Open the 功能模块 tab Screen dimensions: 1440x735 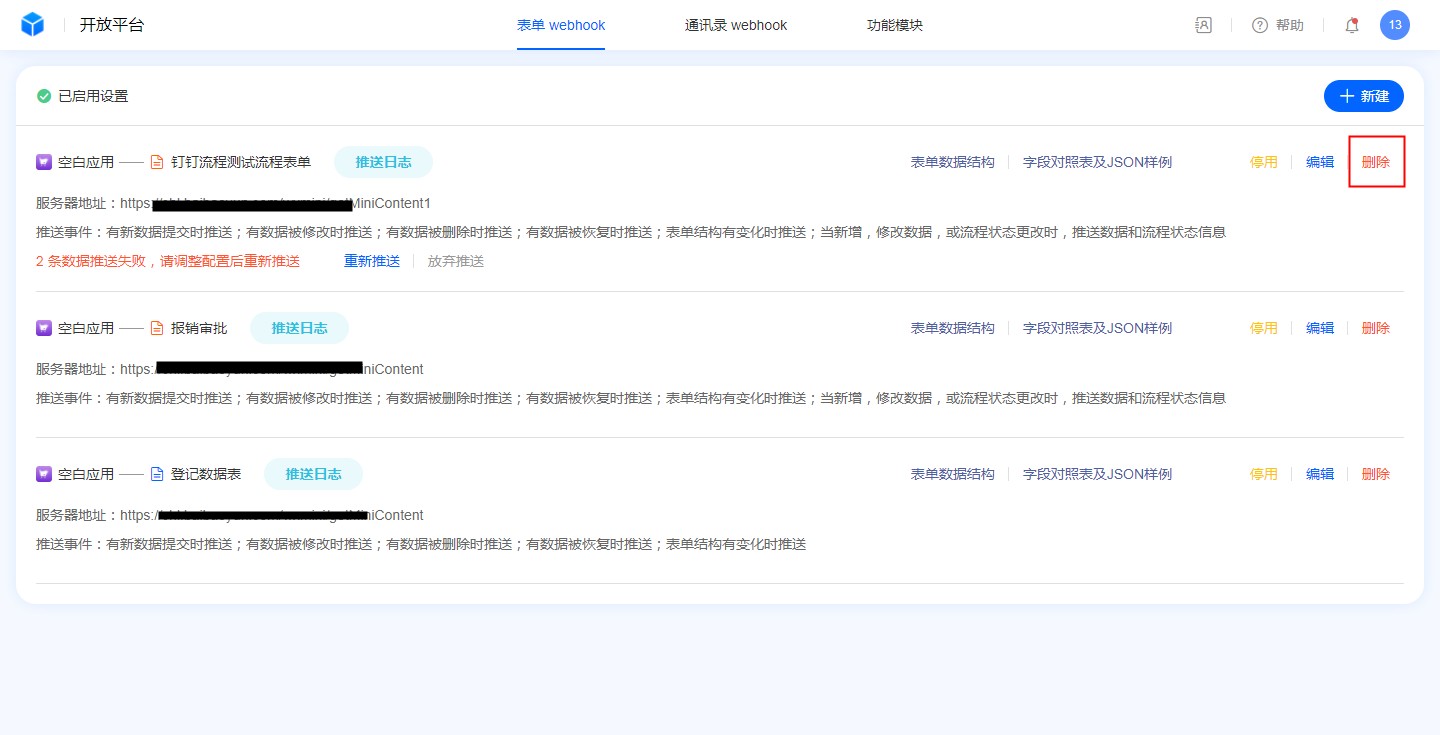895,25
